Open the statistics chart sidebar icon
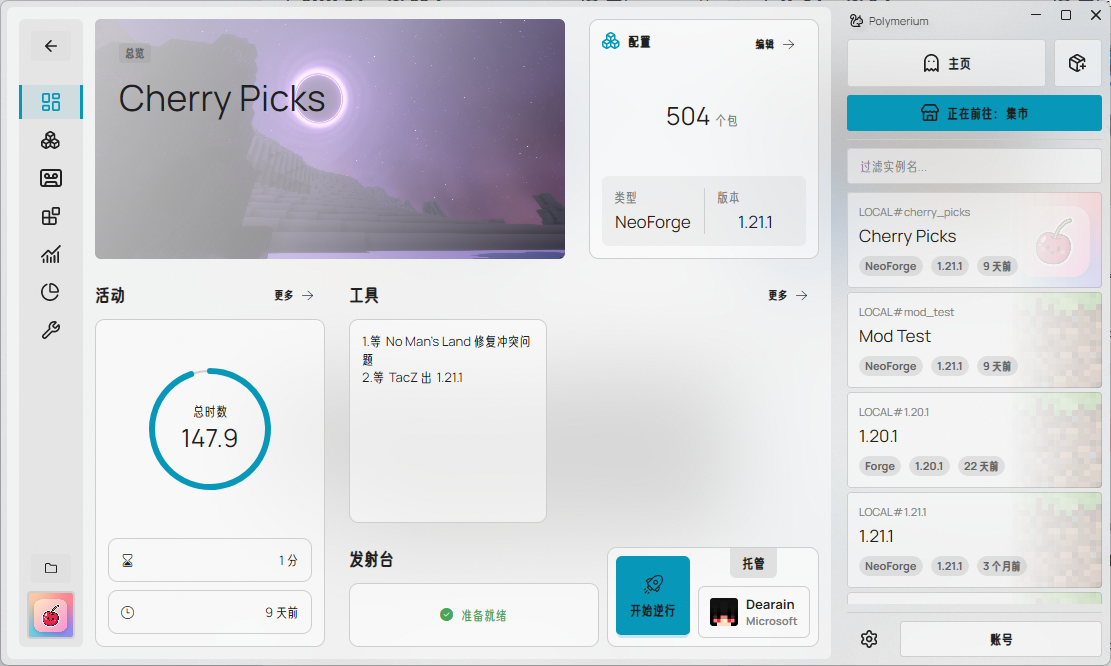The width and height of the screenshot is (1111, 666). [x=51, y=254]
